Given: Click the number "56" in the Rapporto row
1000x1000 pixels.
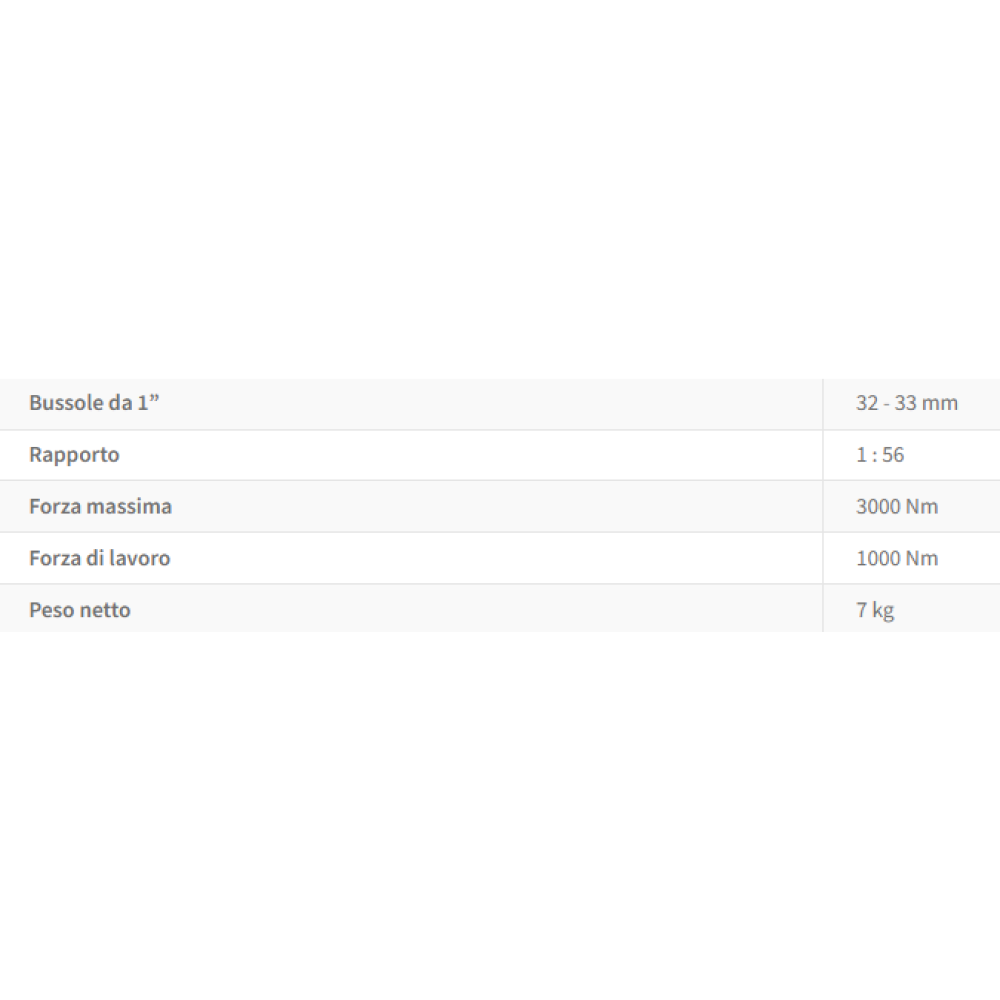Looking at the screenshot, I should [x=893, y=455].
